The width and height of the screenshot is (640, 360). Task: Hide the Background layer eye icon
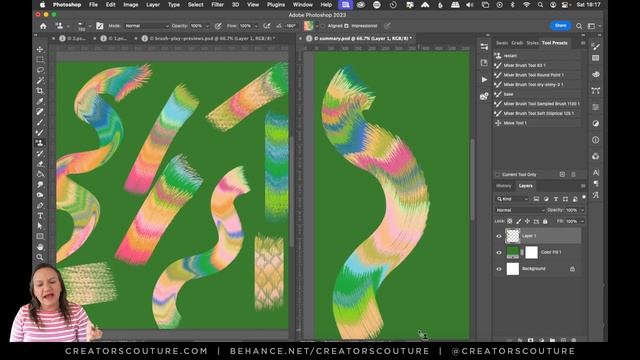click(x=499, y=269)
